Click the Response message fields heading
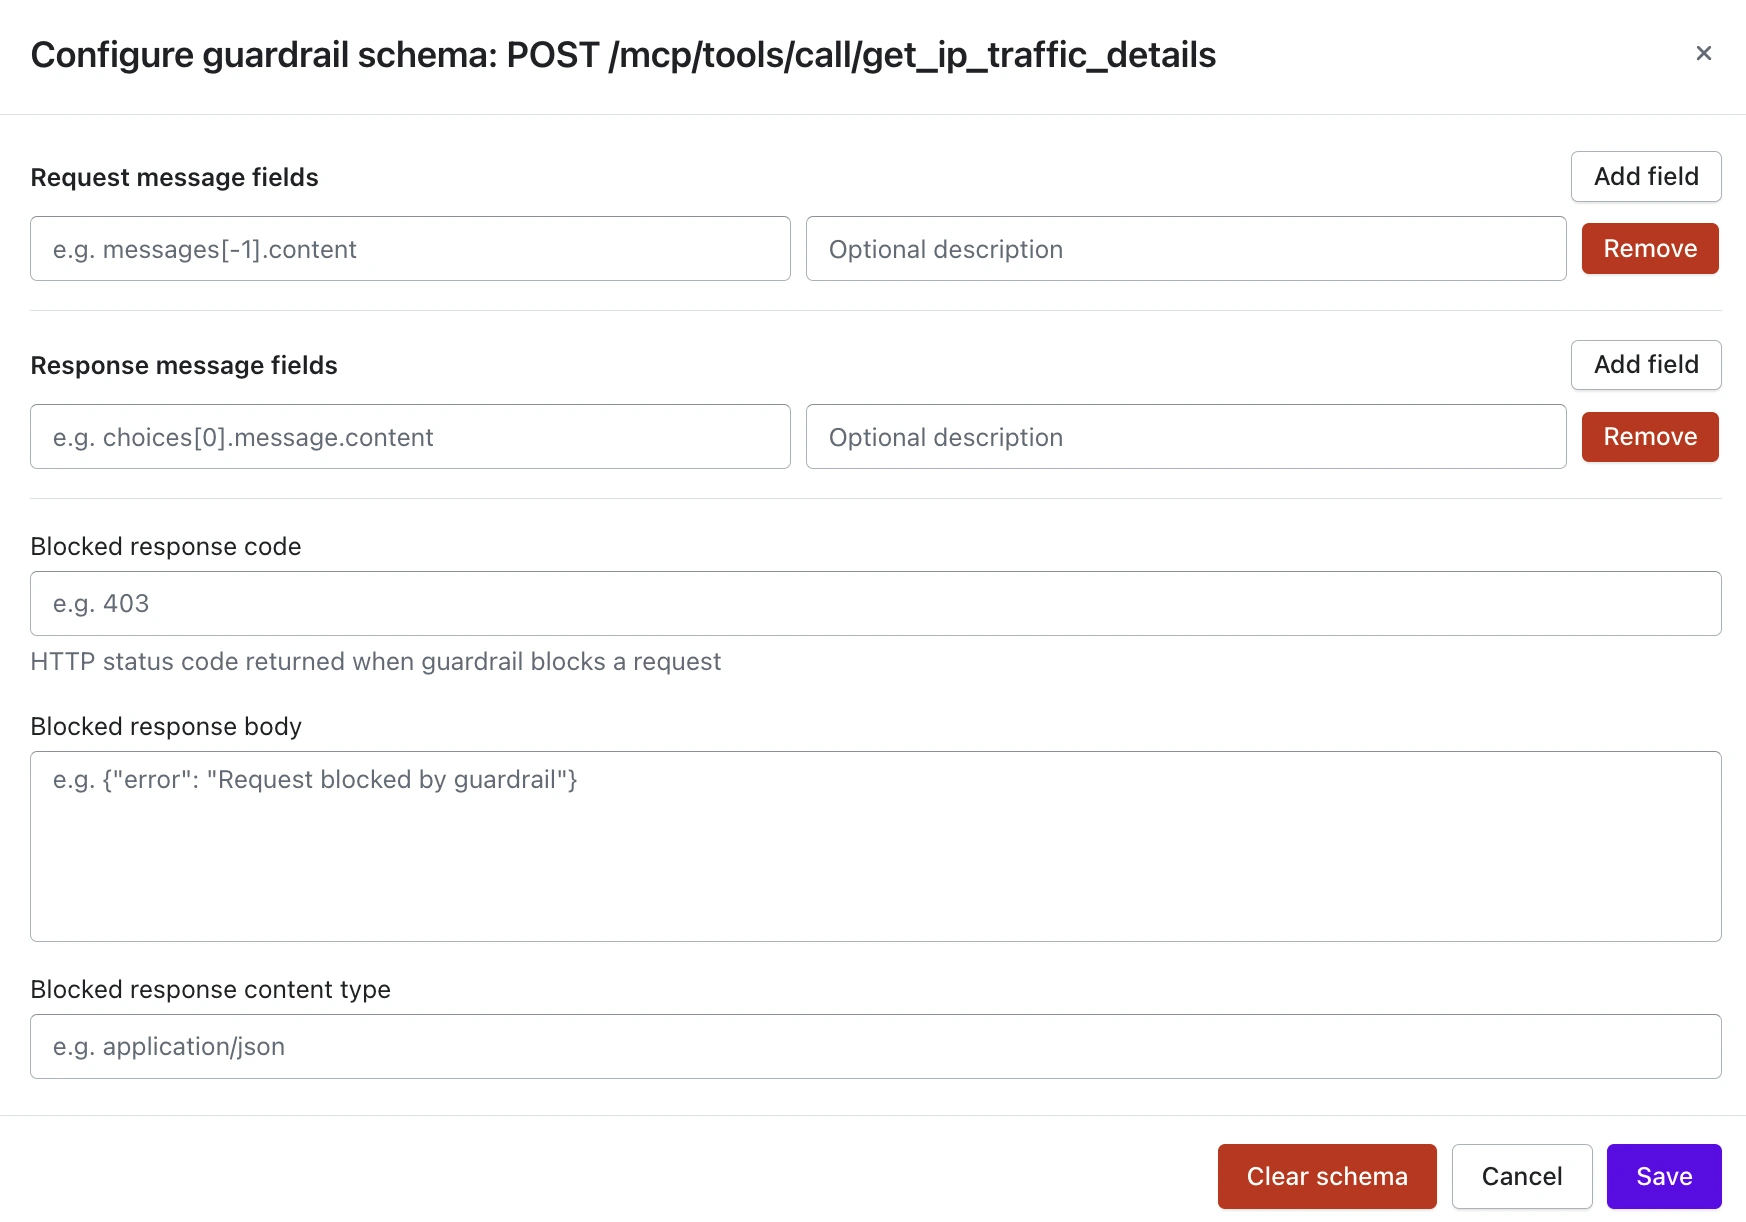Viewport: 1746px width, 1222px height. [x=184, y=366]
